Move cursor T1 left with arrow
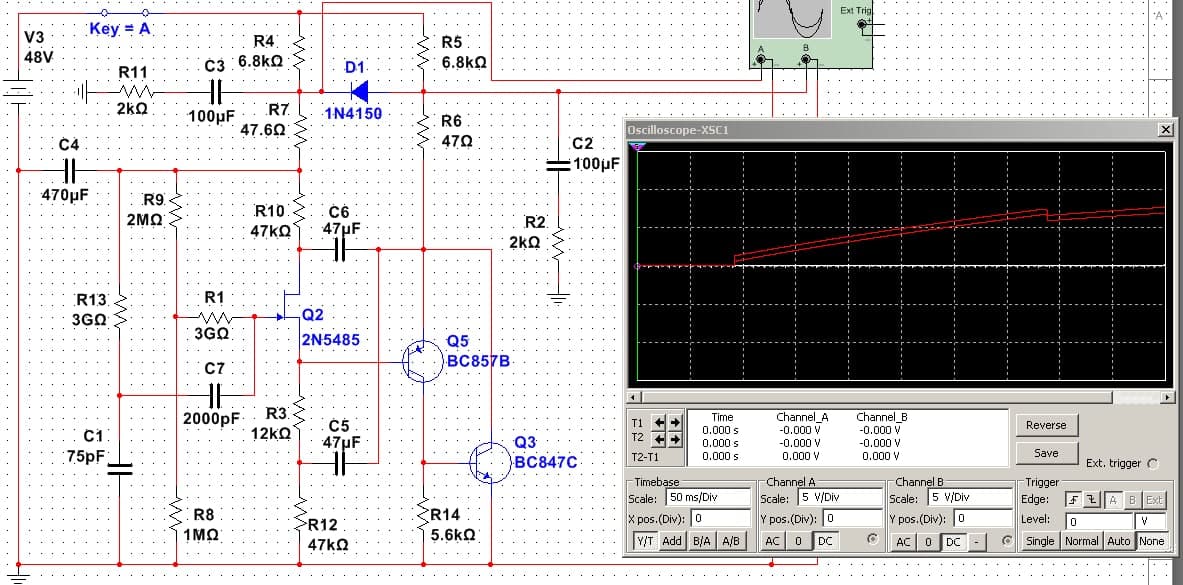 click(660, 423)
